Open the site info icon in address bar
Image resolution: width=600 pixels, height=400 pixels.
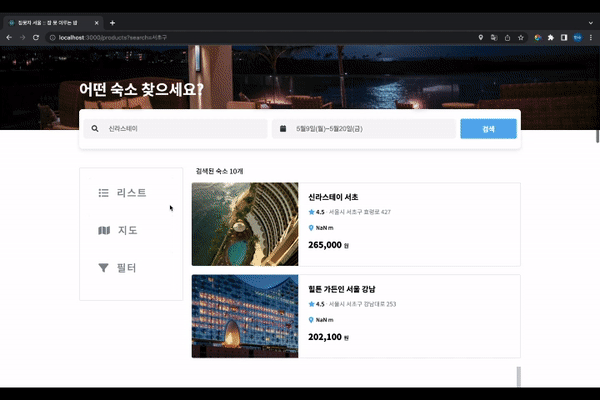pyautogui.click(x=52, y=38)
